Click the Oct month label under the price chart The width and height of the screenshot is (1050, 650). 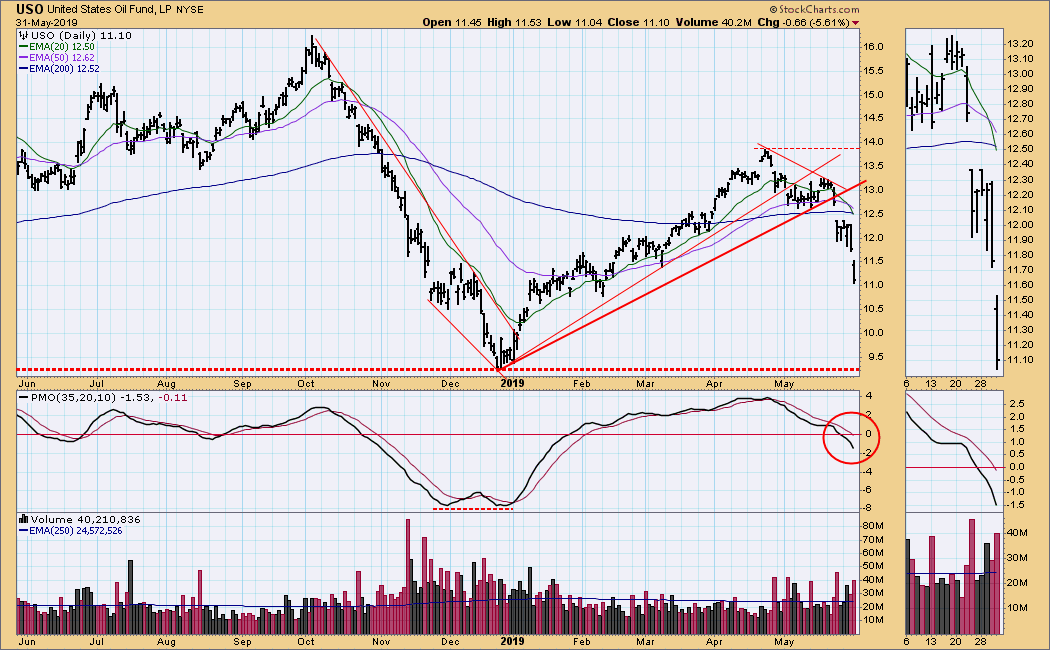point(306,384)
